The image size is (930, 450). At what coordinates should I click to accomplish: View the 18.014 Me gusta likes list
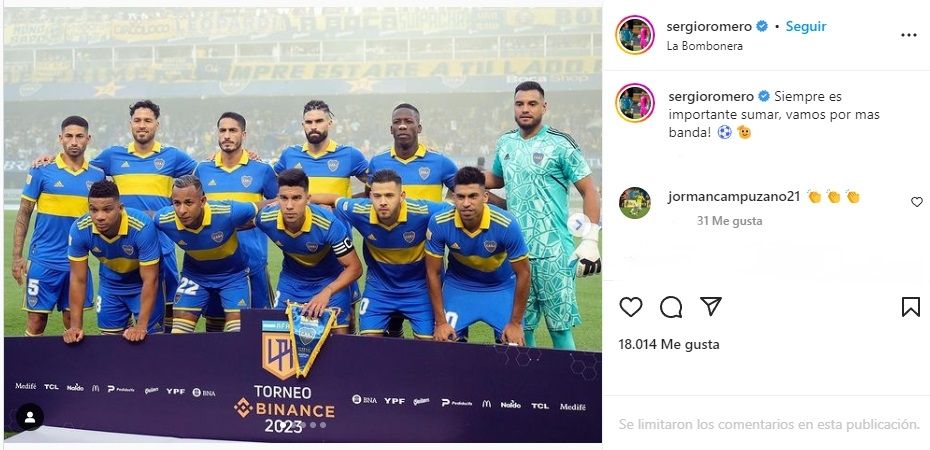pyautogui.click(x=668, y=344)
